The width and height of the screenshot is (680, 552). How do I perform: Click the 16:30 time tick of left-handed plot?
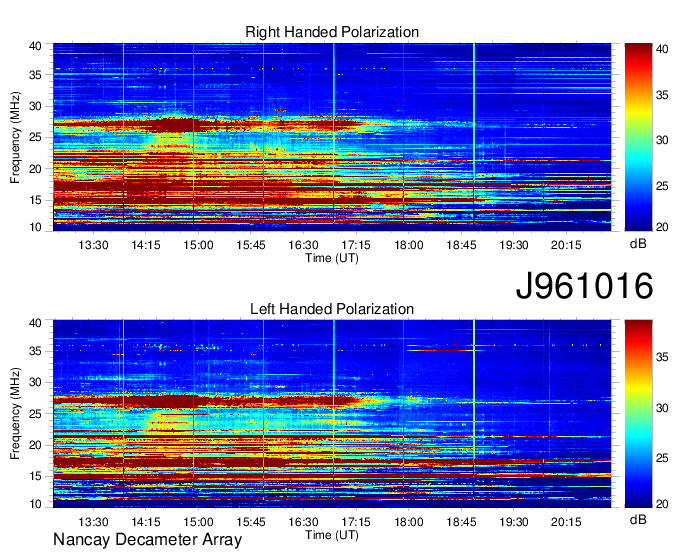coord(304,522)
